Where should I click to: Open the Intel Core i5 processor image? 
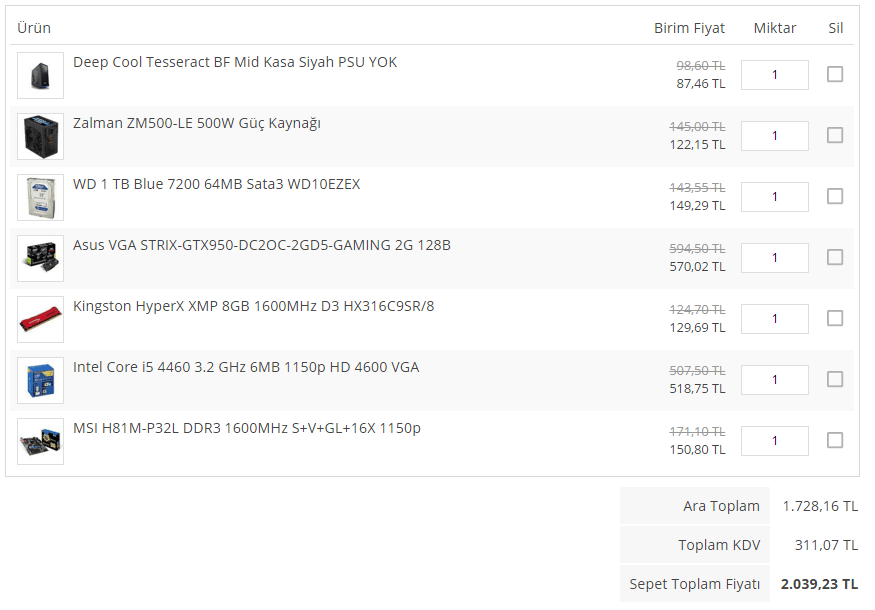[x=40, y=380]
